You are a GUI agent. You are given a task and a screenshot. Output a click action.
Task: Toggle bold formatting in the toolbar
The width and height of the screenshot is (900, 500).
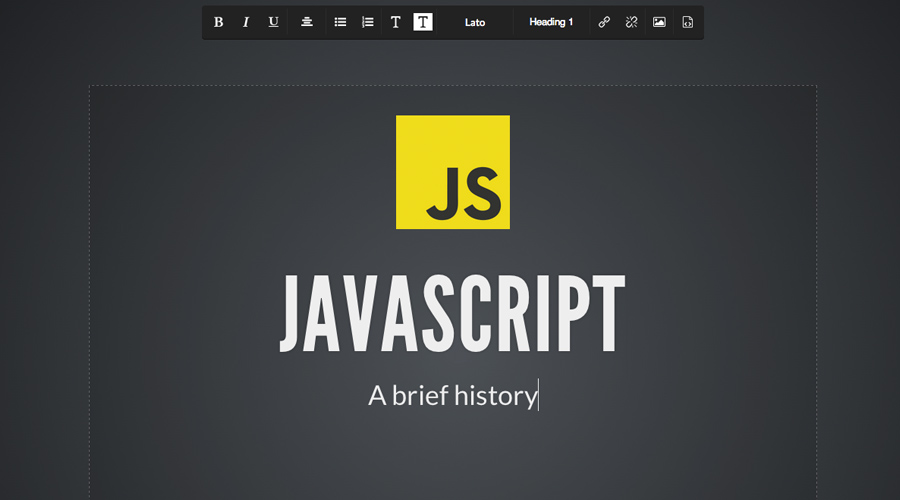tap(218, 22)
